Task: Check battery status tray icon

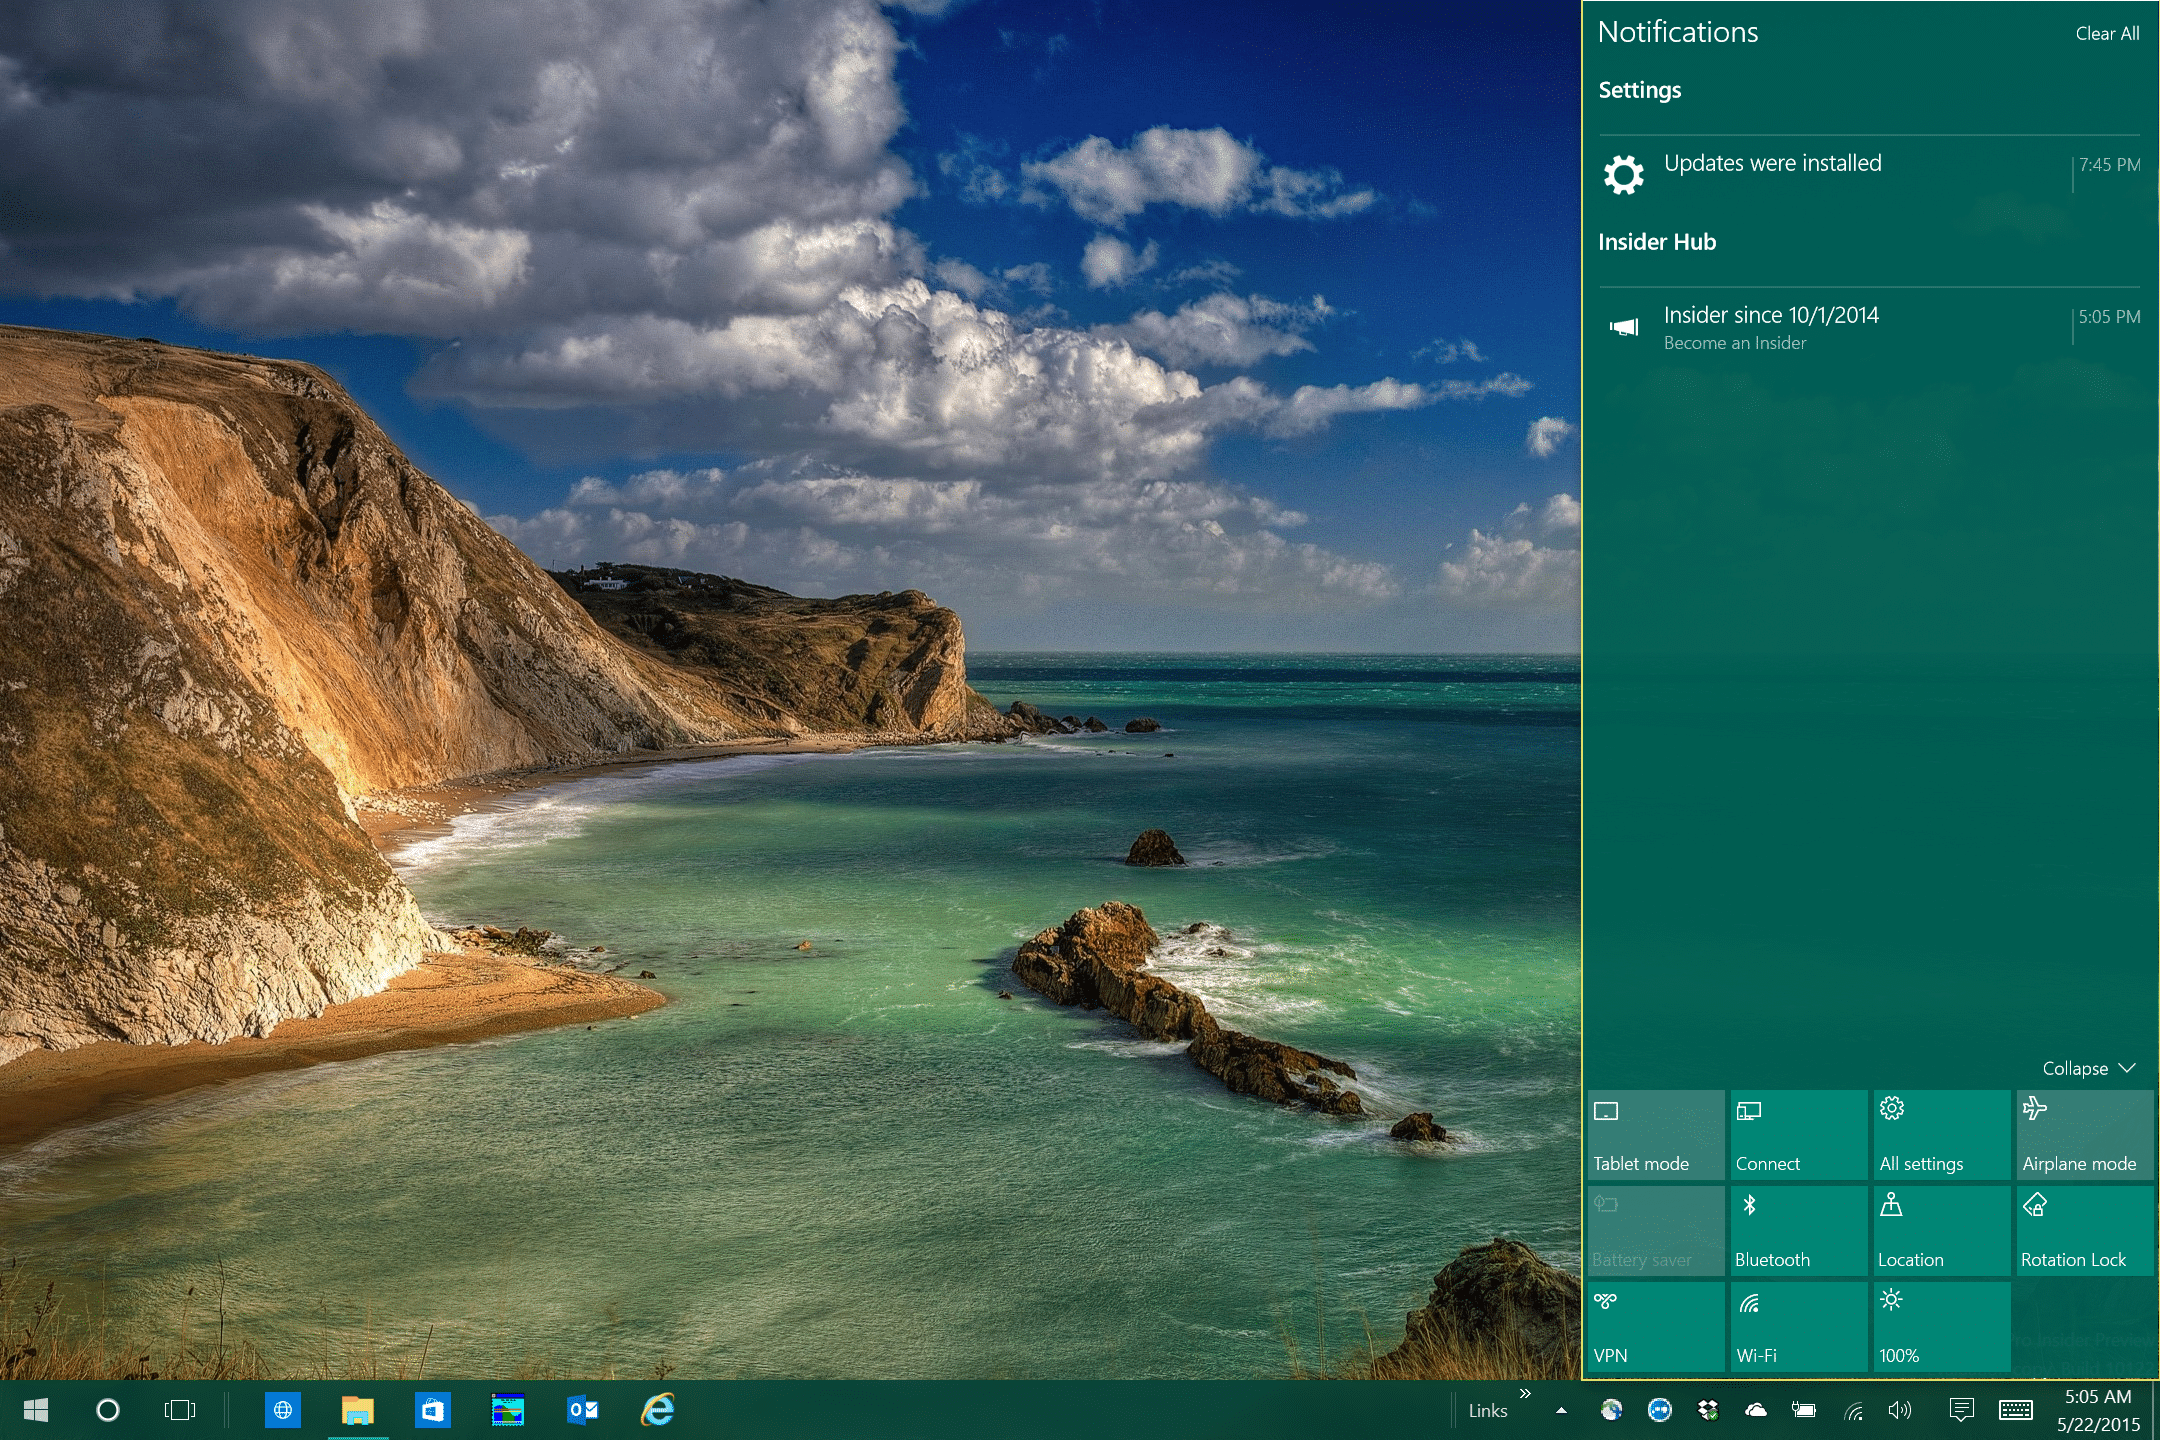Action: coord(1804,1410)
